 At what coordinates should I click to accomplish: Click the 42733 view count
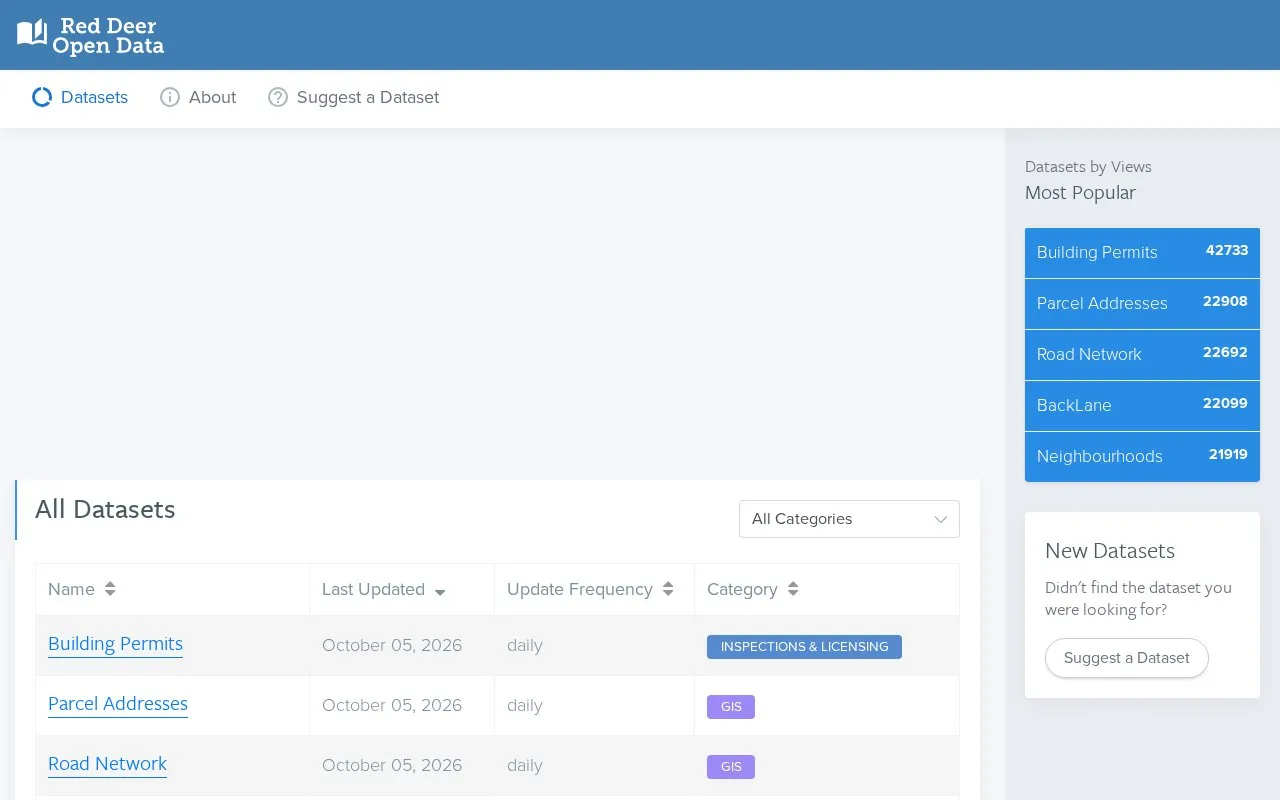pos(1227,250)
